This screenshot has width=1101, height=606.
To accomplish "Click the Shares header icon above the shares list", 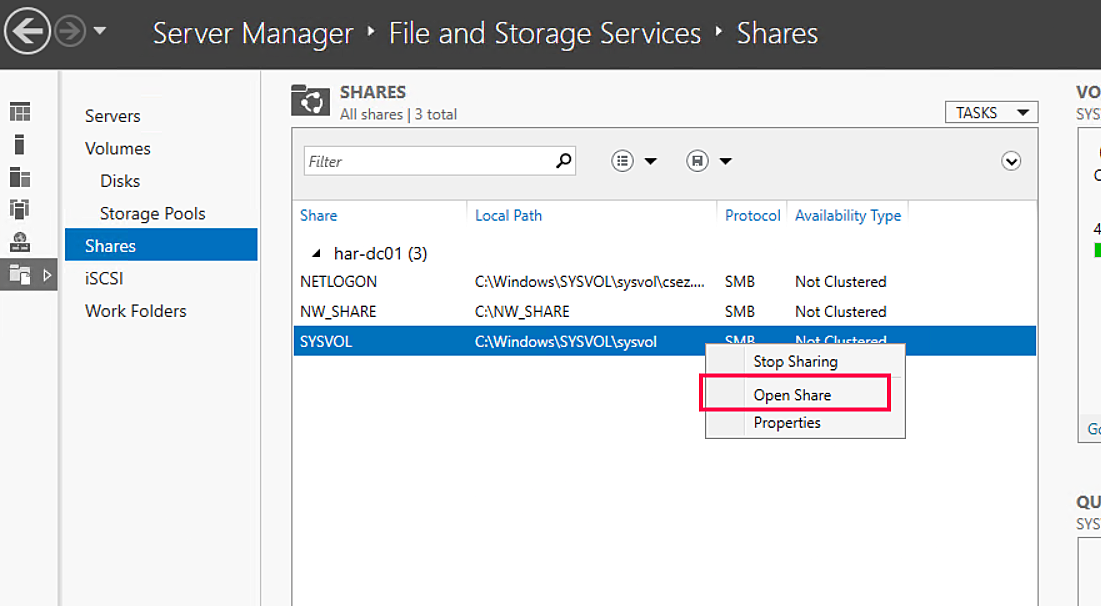I will [310, 100].
